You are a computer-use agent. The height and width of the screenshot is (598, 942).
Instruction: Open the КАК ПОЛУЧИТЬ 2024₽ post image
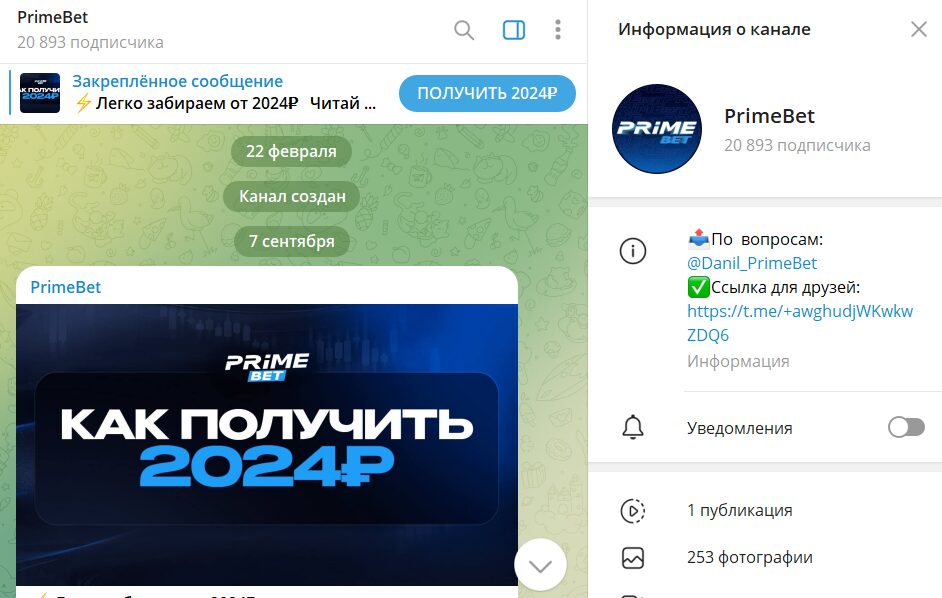[267, 445]
